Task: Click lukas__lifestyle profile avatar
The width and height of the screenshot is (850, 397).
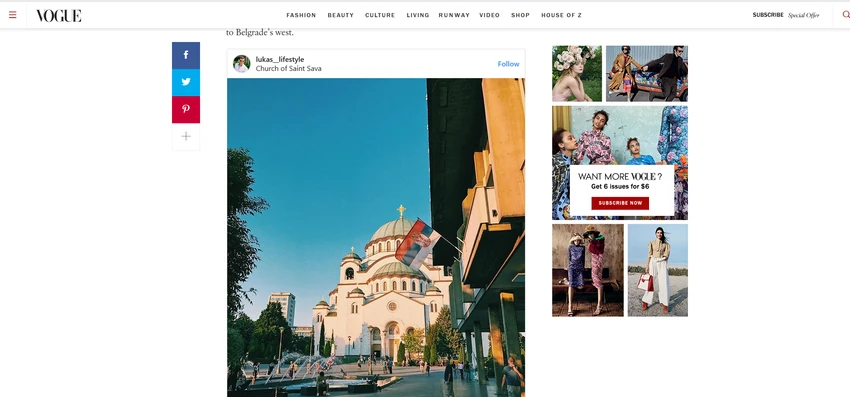Action: pos(241,63)
